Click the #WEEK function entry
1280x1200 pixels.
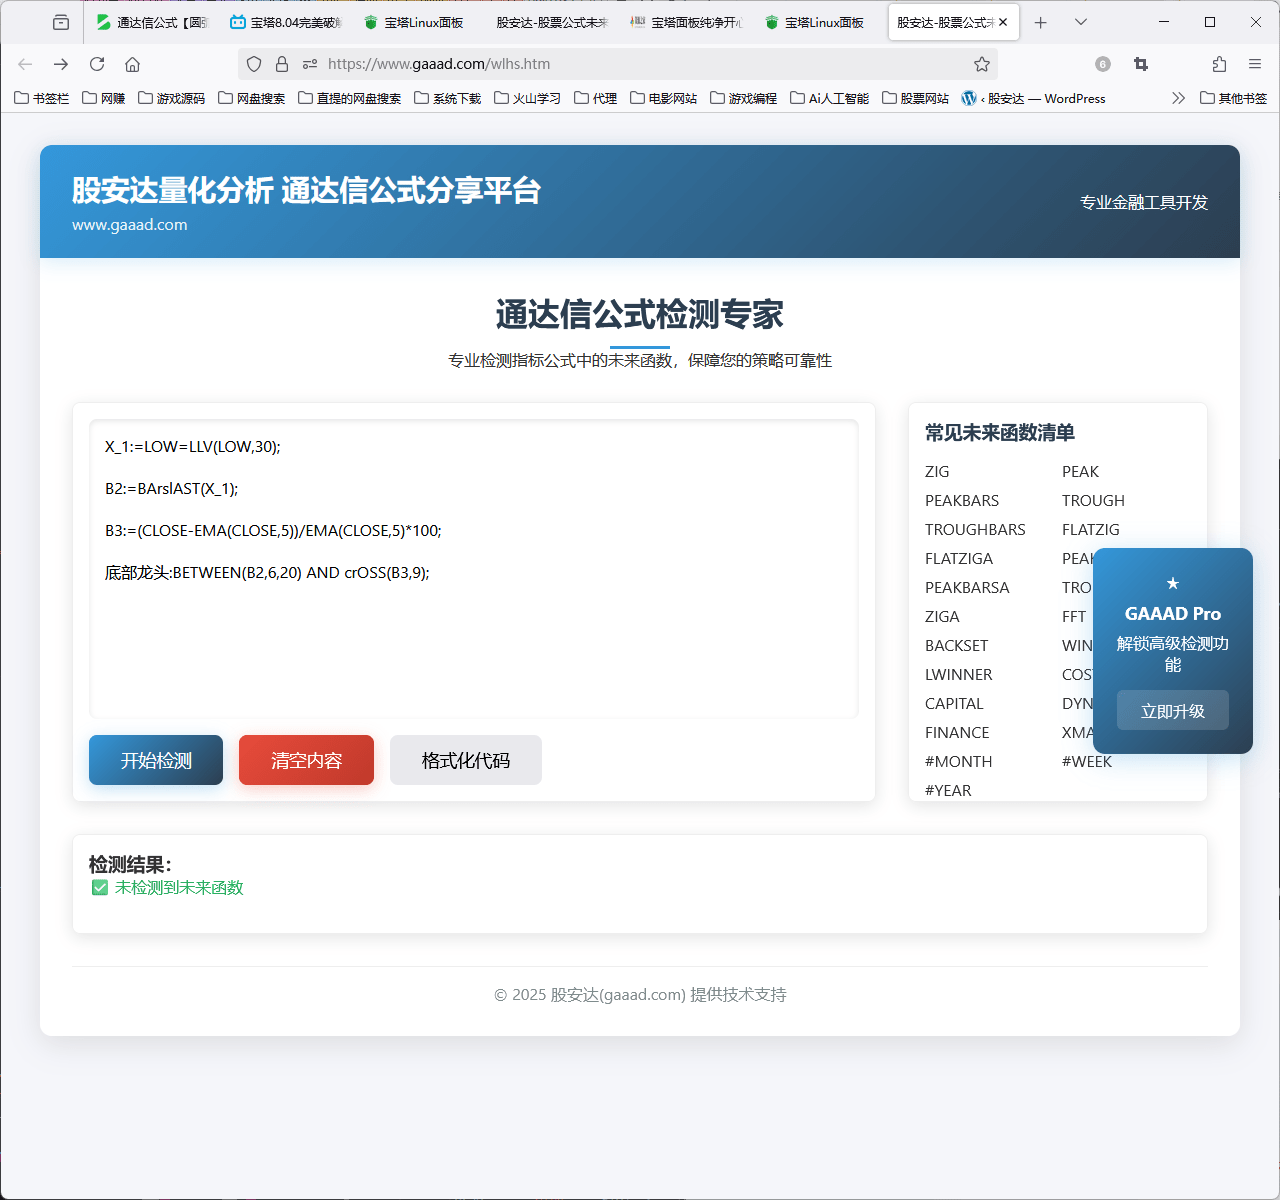pos(1087,761)
